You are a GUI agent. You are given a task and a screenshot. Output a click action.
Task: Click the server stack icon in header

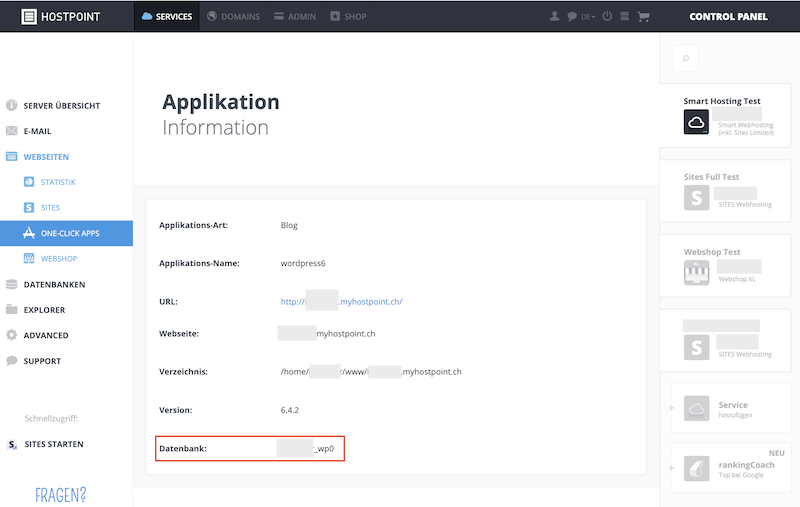(x=624, y=16)
